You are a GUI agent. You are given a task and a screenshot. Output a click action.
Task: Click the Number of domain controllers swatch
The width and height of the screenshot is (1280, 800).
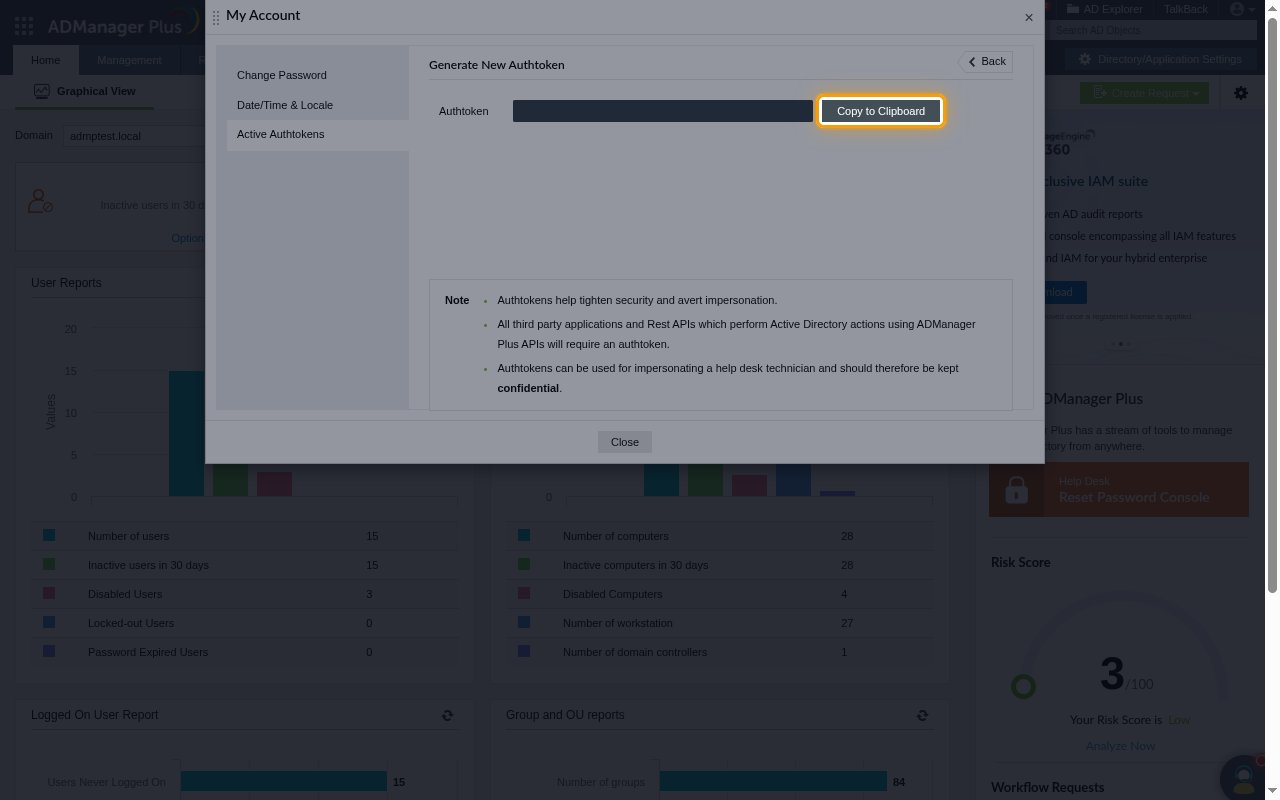pyautogui.click(x=524, y=652)
